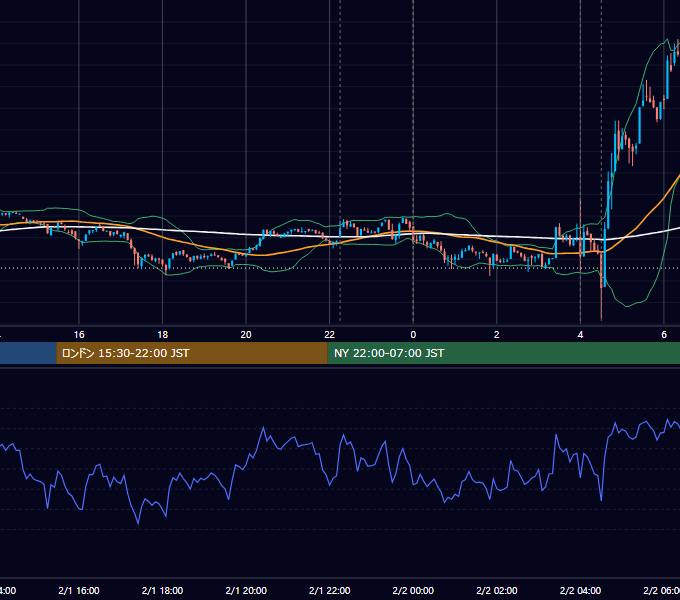Click the 2 hour label on price chart axis

click(x=497, y=335)
